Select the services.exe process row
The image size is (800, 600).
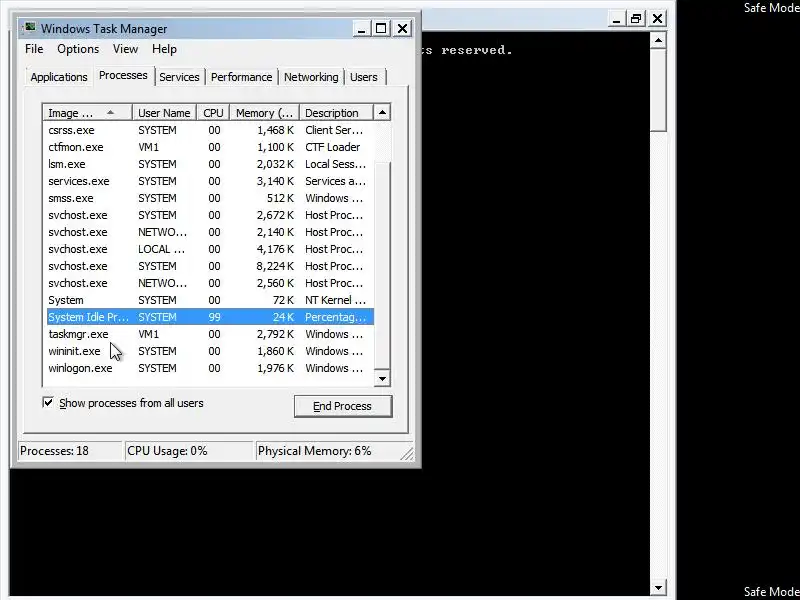point(210,181)
